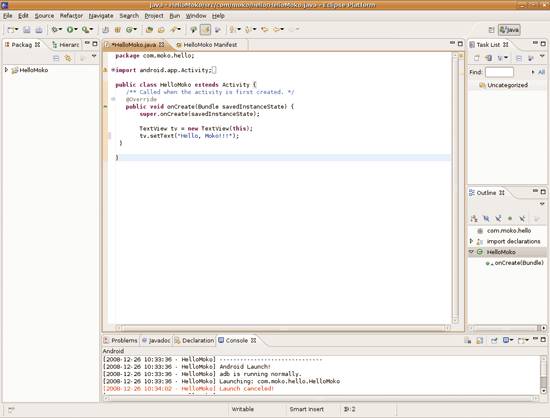Viewport: 550px width, 418px height.
Task: Maximize the Outline view
Action: pyautogui.click(x=543, y=191)
